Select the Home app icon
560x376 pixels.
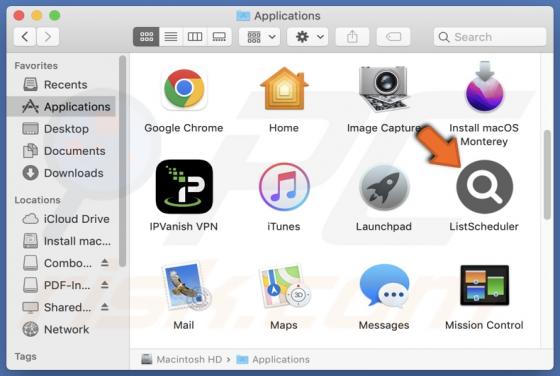pyautogui.click(x=284, y=89)
